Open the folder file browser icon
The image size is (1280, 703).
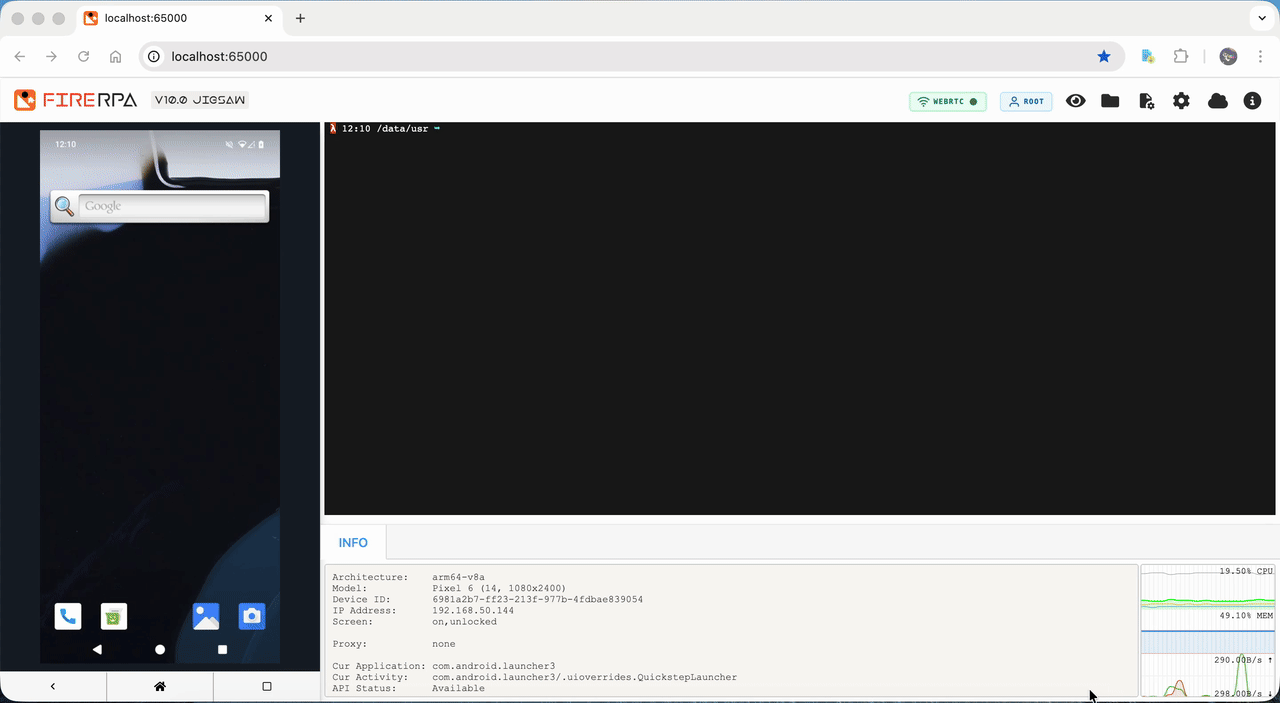pyautogui.click(x=1110, y=101)
